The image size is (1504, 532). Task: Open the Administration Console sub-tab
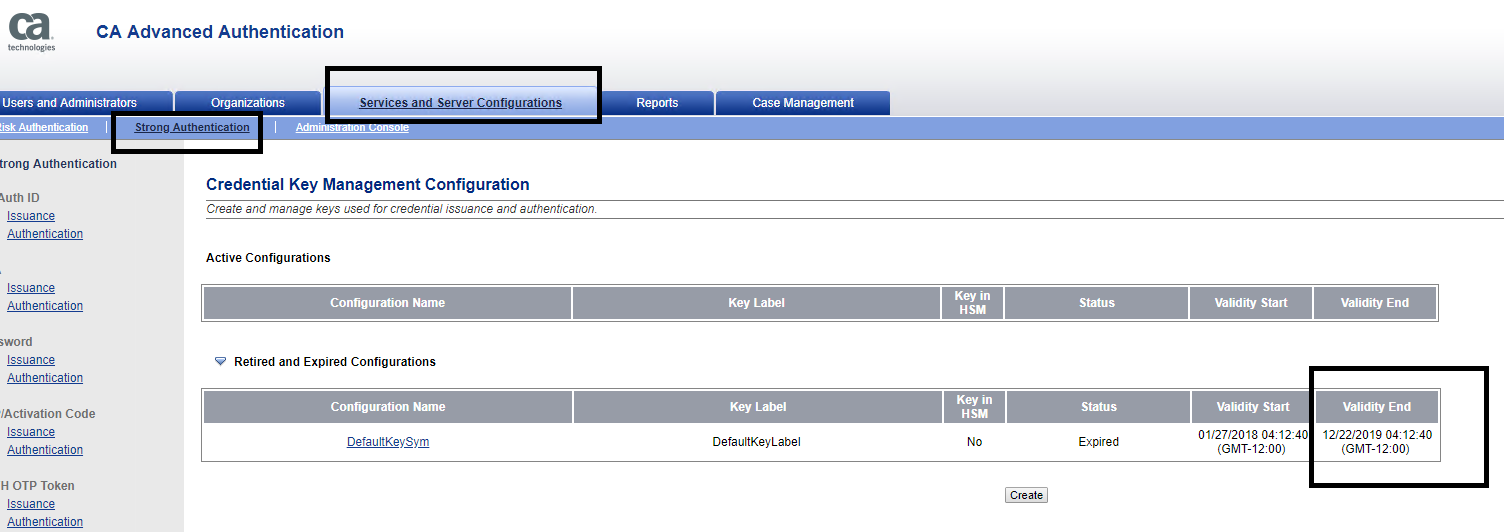[x=352, y=128]
